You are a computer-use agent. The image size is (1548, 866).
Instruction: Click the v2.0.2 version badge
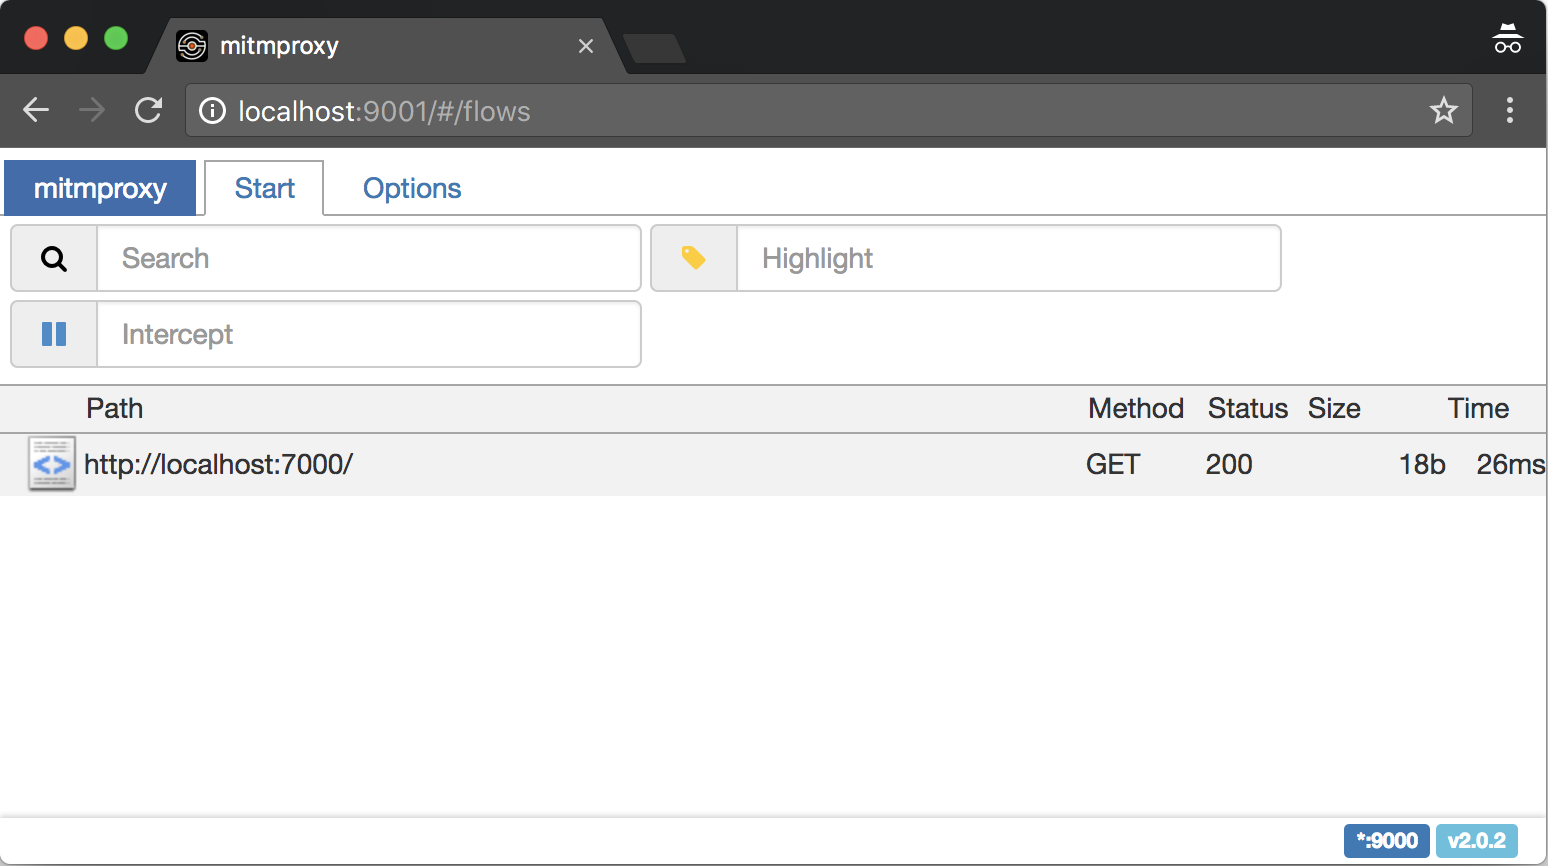[x=1477, y=841]
